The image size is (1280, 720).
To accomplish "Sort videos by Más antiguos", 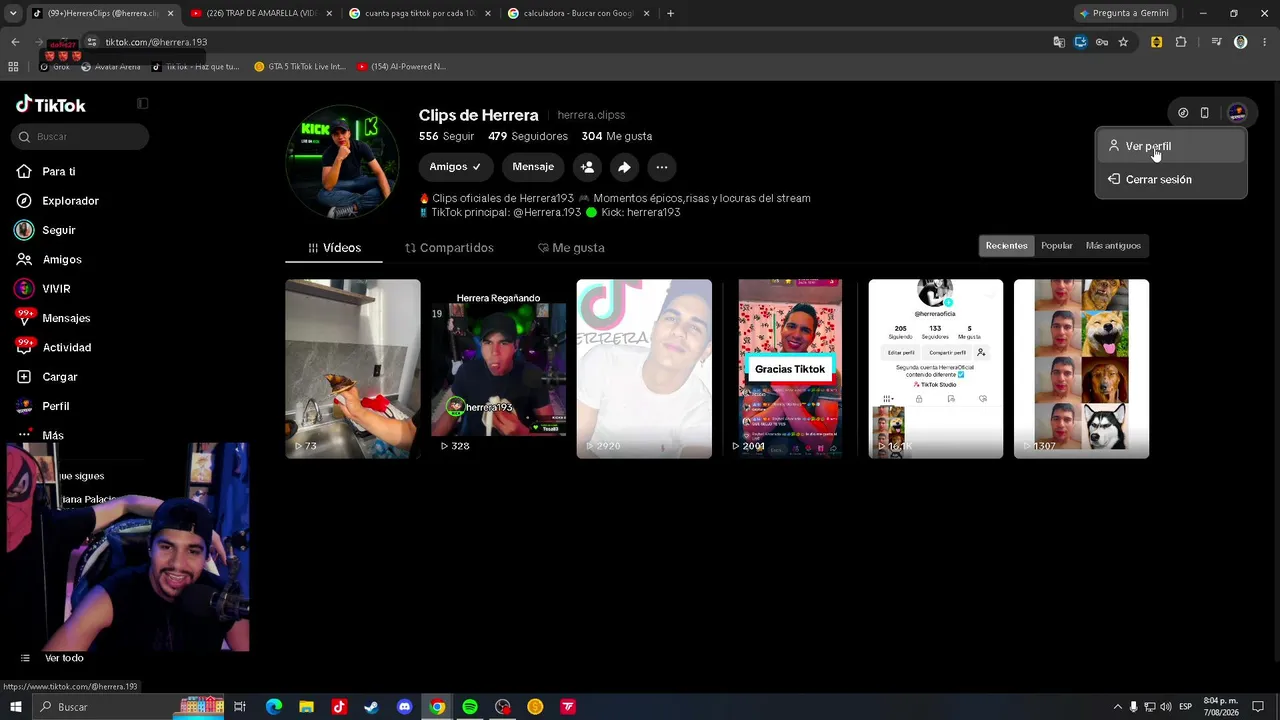I will 1113,246.
